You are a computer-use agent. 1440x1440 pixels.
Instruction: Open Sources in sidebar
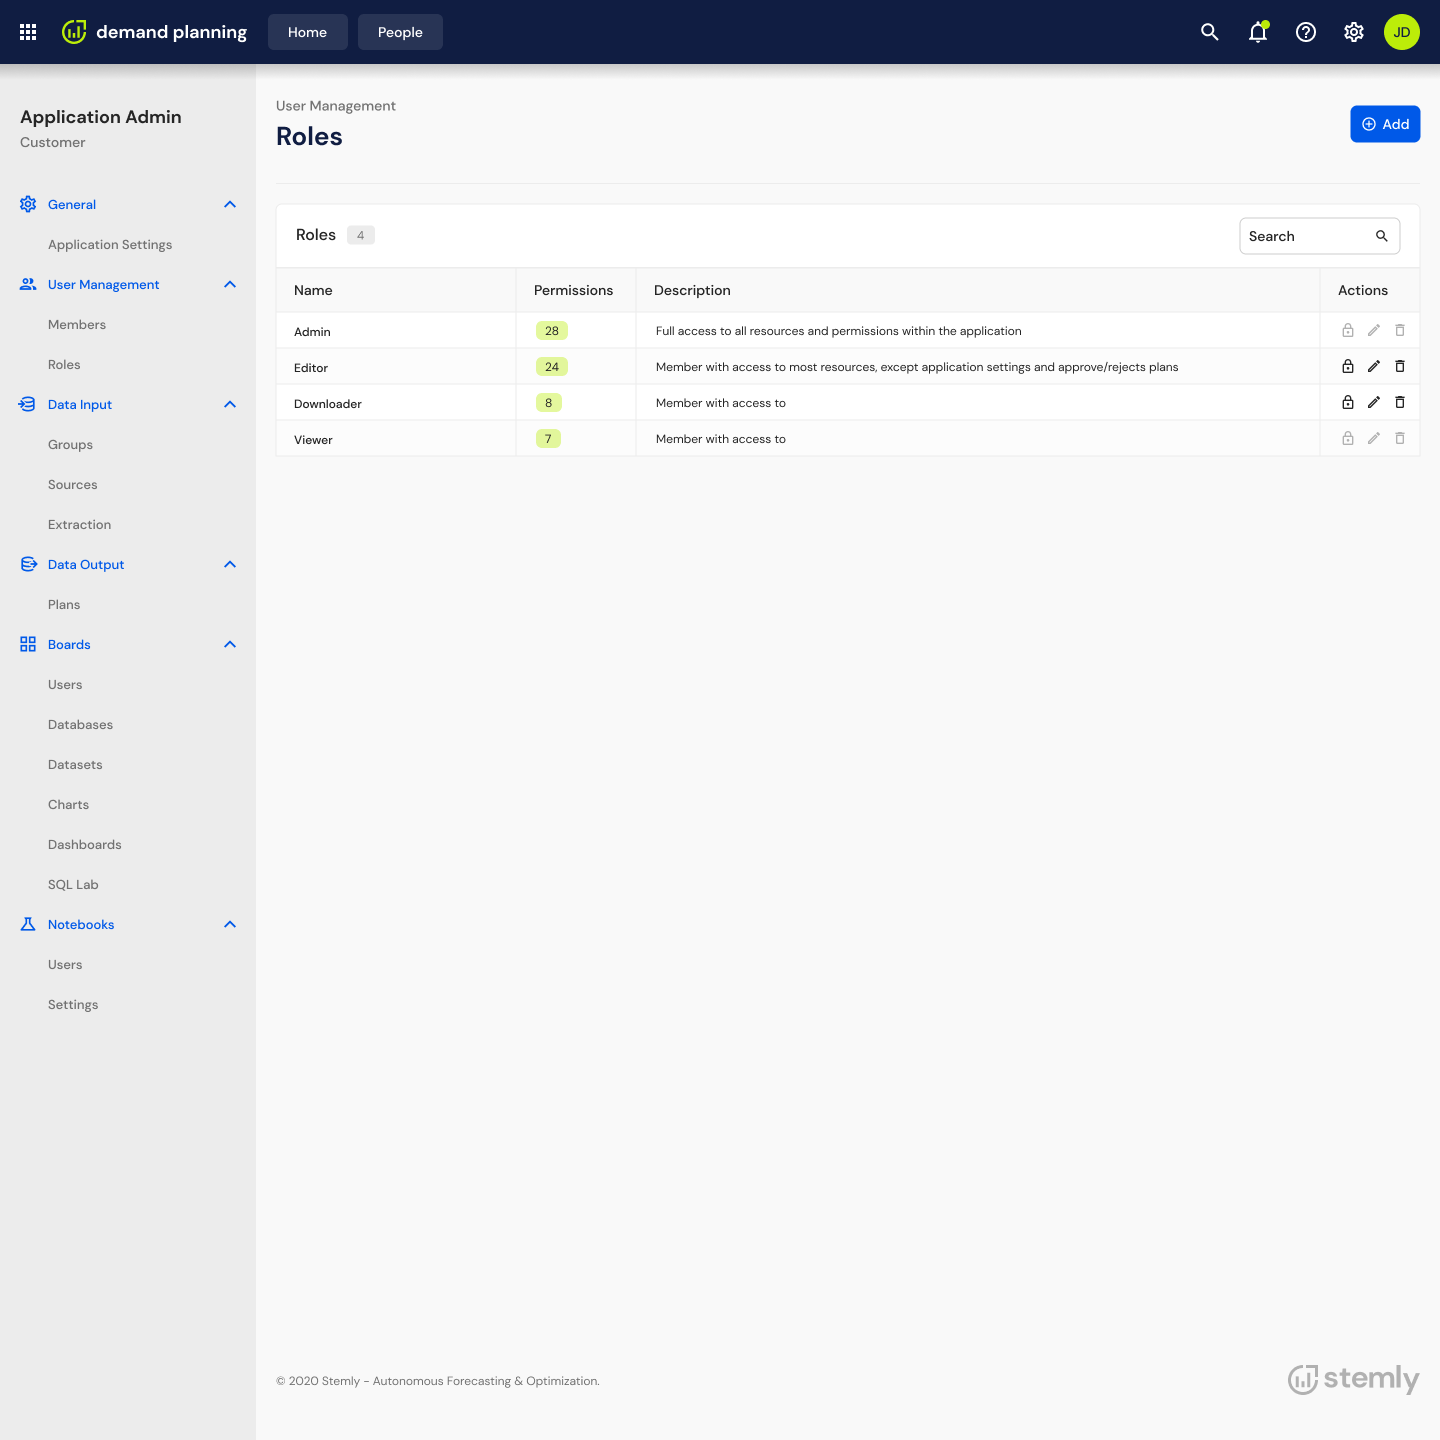pos(73,484)
